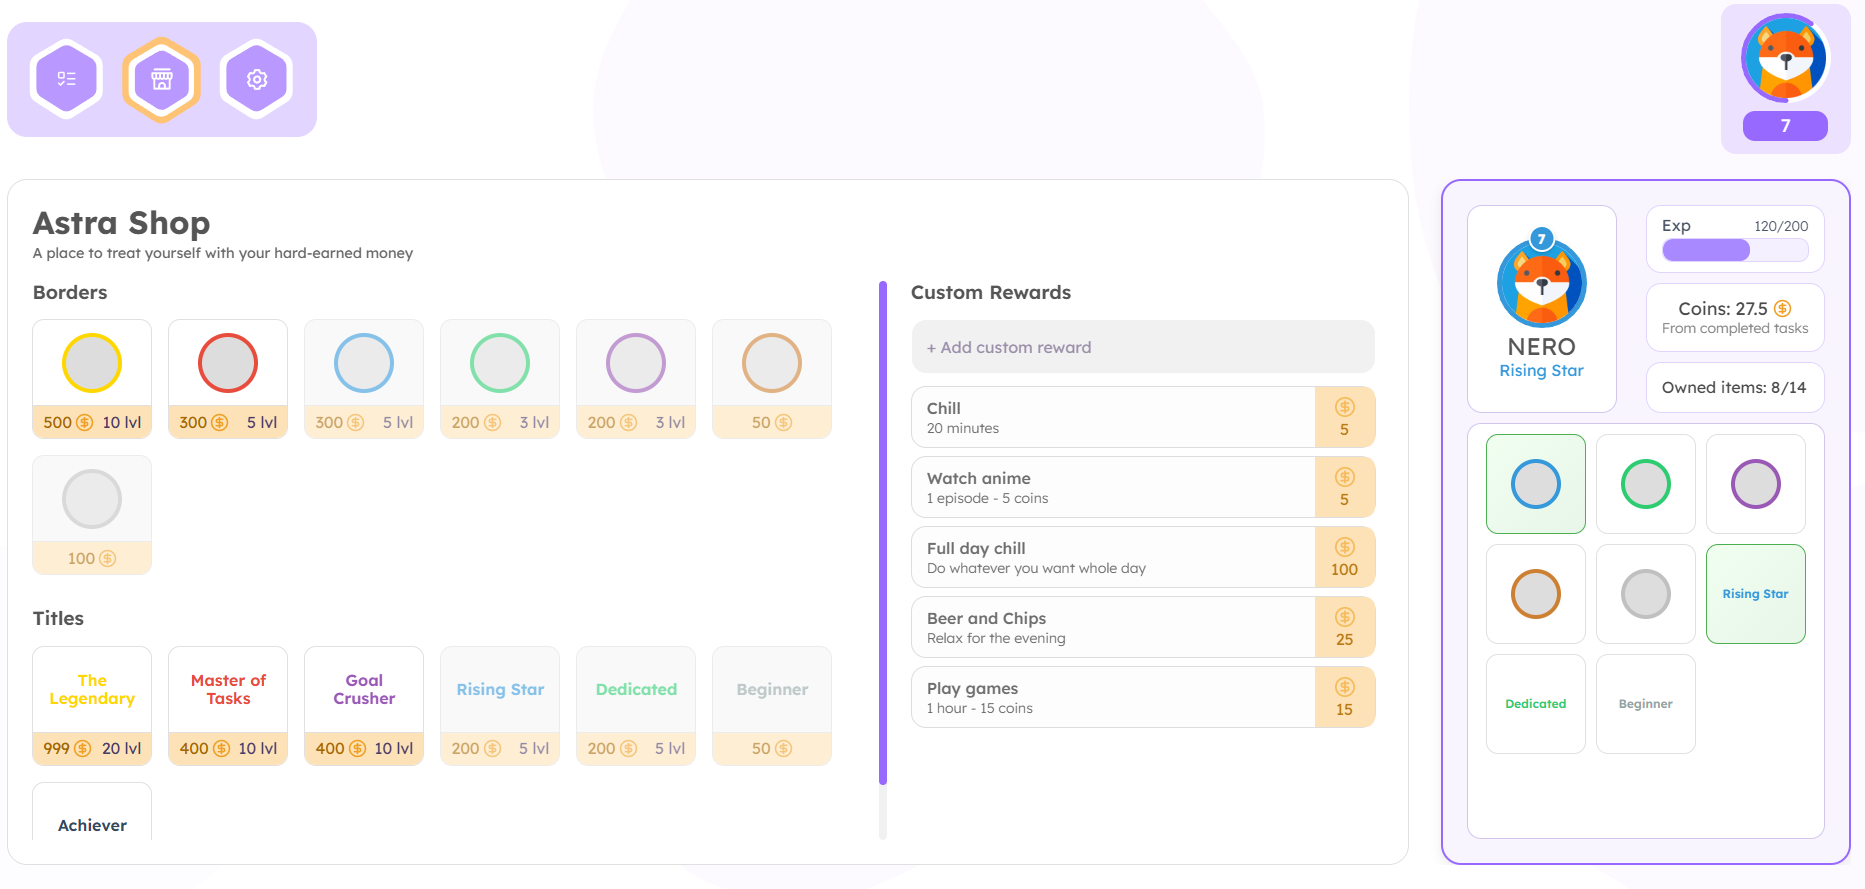Select the yellow border costing 500 coins
The image size is (1865, 889).
(92, 379)
